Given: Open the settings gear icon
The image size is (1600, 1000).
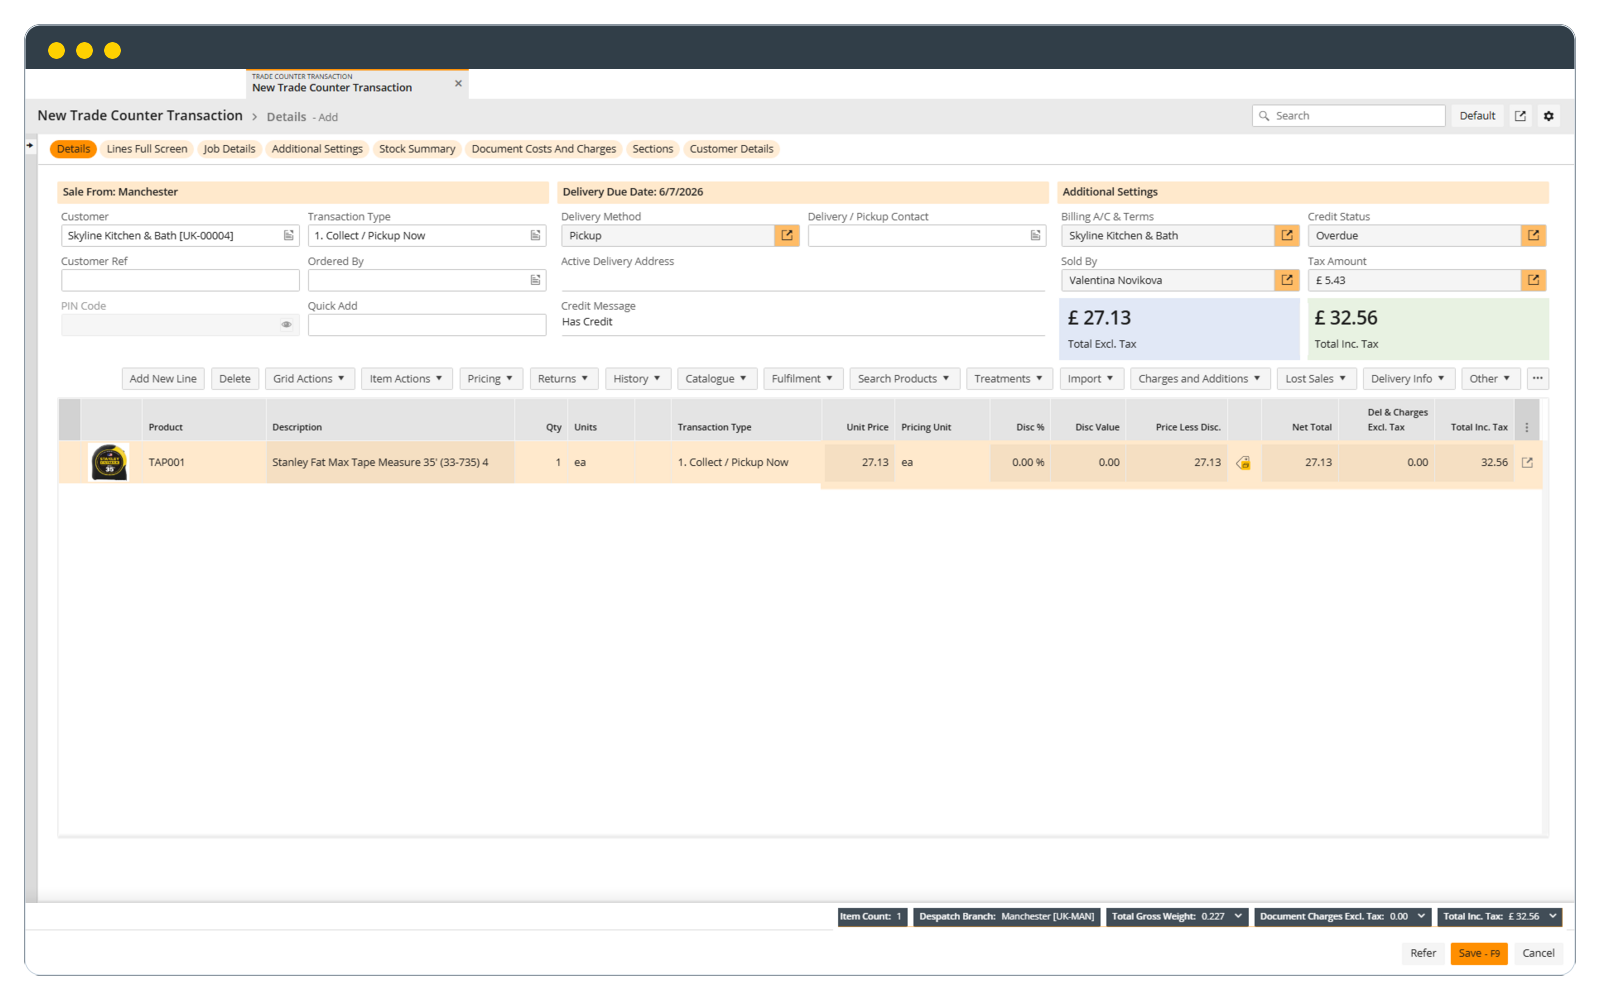Looking at the screenshot, I should 1549,116.
